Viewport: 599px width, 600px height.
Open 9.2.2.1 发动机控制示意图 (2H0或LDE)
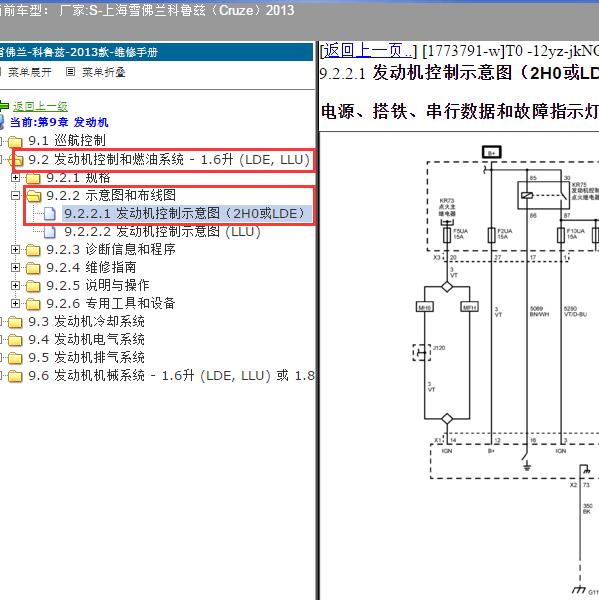pyautogui.click(x=185, y=213)
